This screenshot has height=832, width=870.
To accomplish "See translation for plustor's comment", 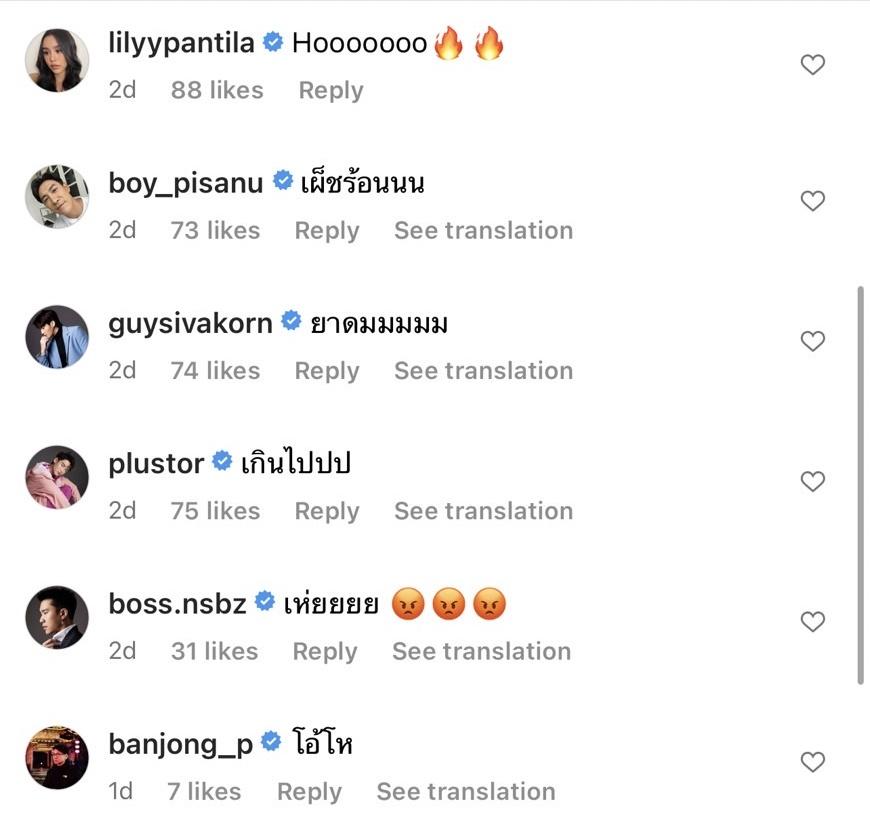I will 483,511.
